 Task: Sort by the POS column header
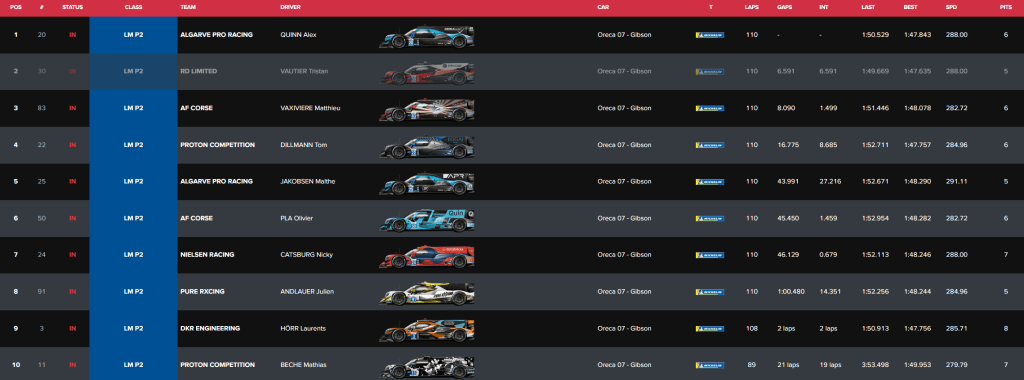(16, 7)
